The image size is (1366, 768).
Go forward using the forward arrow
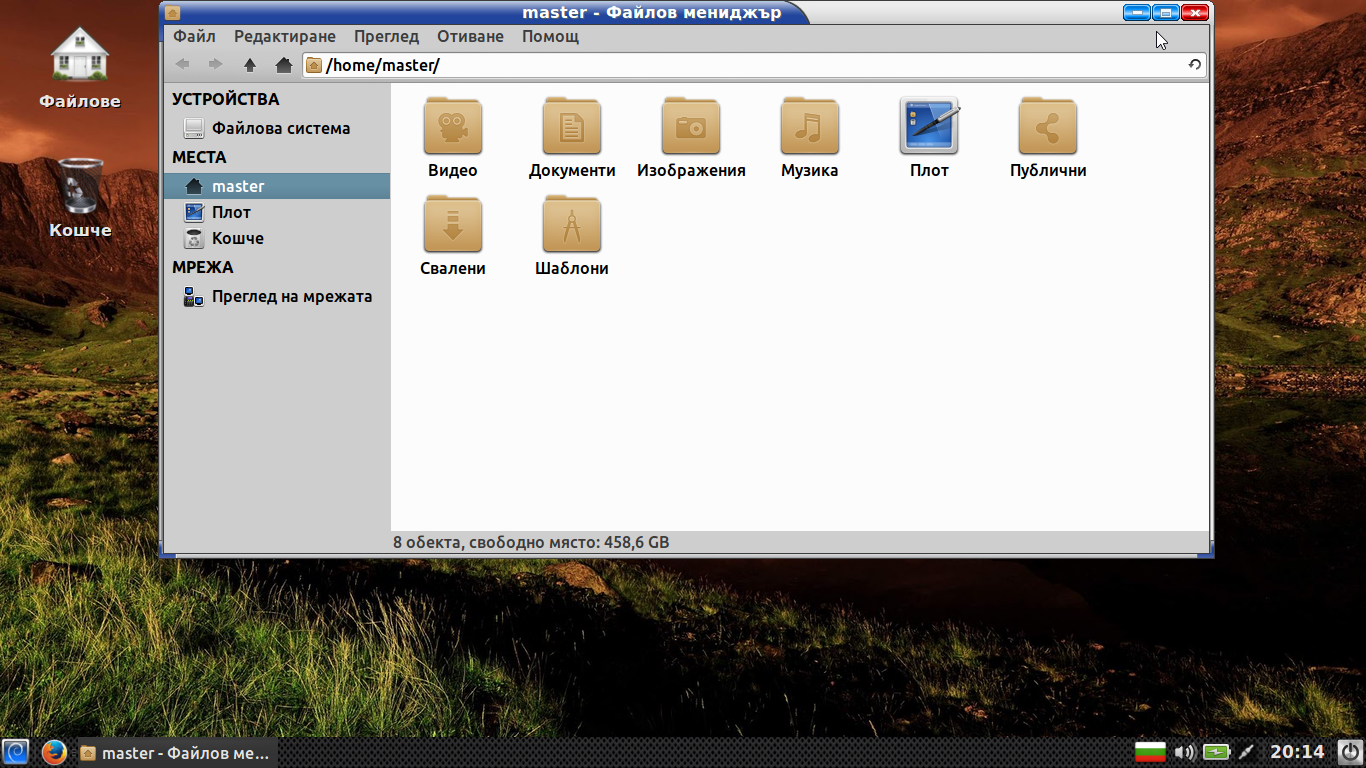click(x=215, y=65)
